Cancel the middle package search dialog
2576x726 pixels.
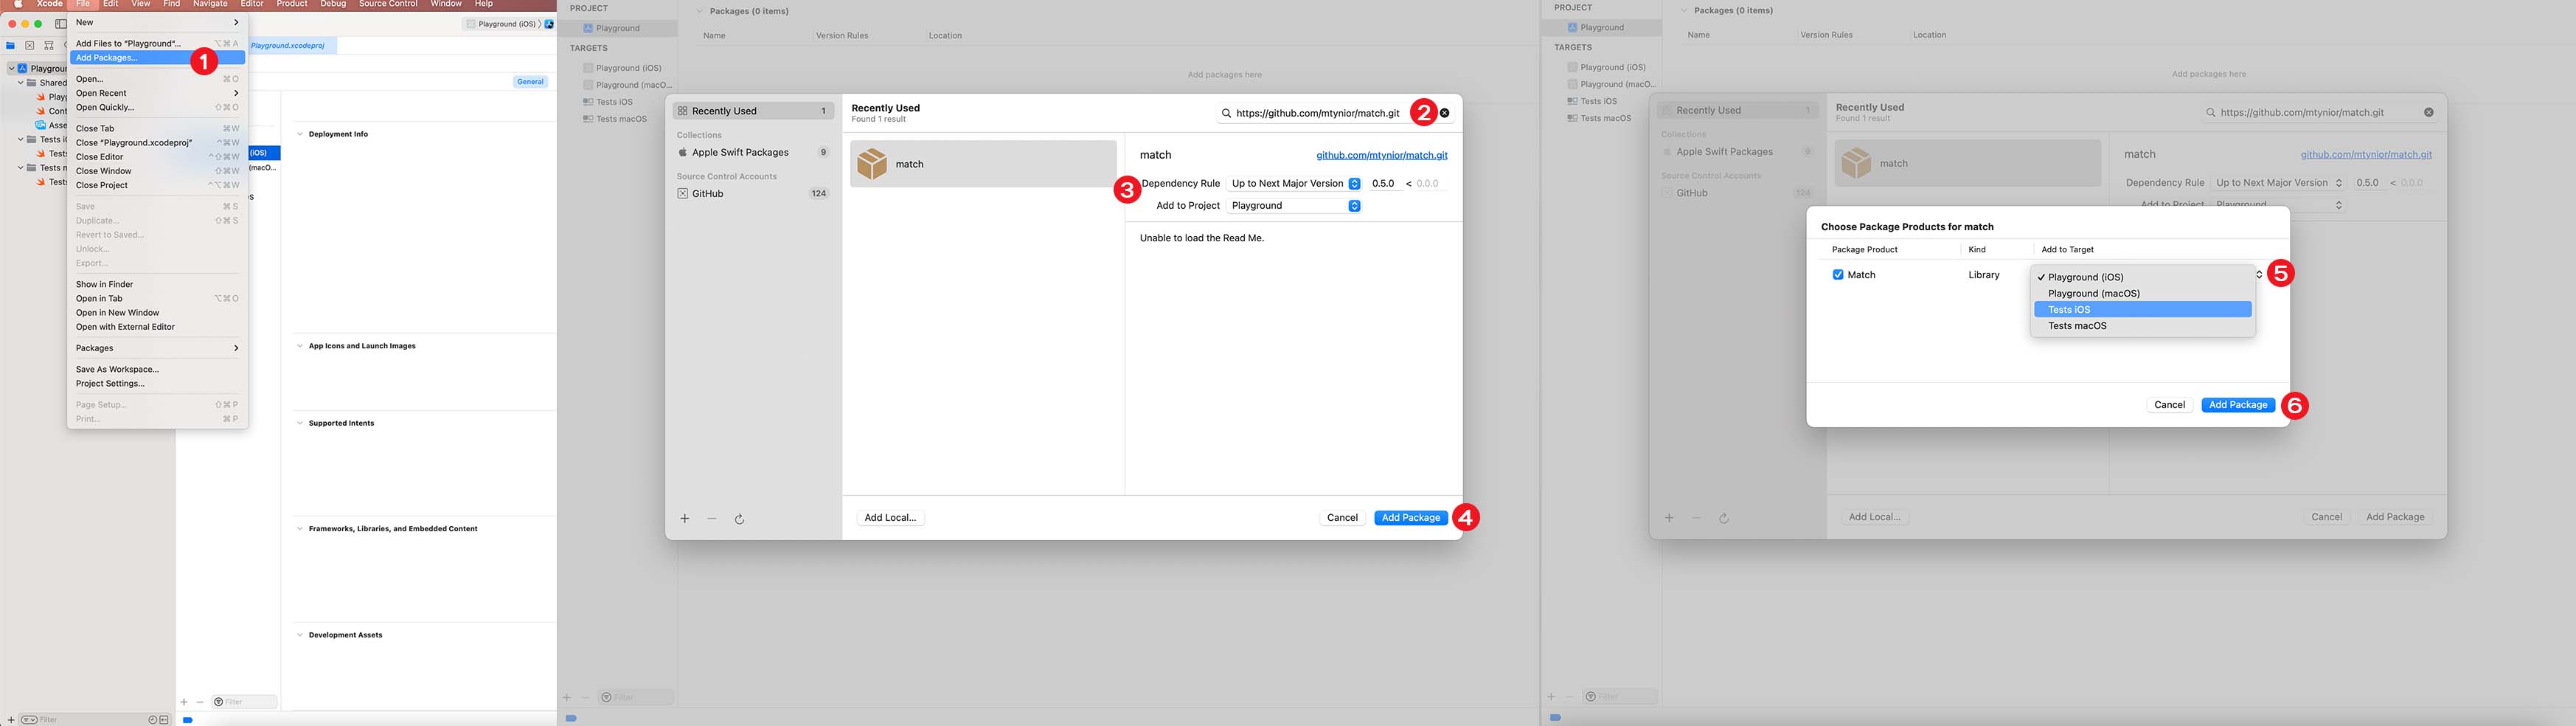1342,518
